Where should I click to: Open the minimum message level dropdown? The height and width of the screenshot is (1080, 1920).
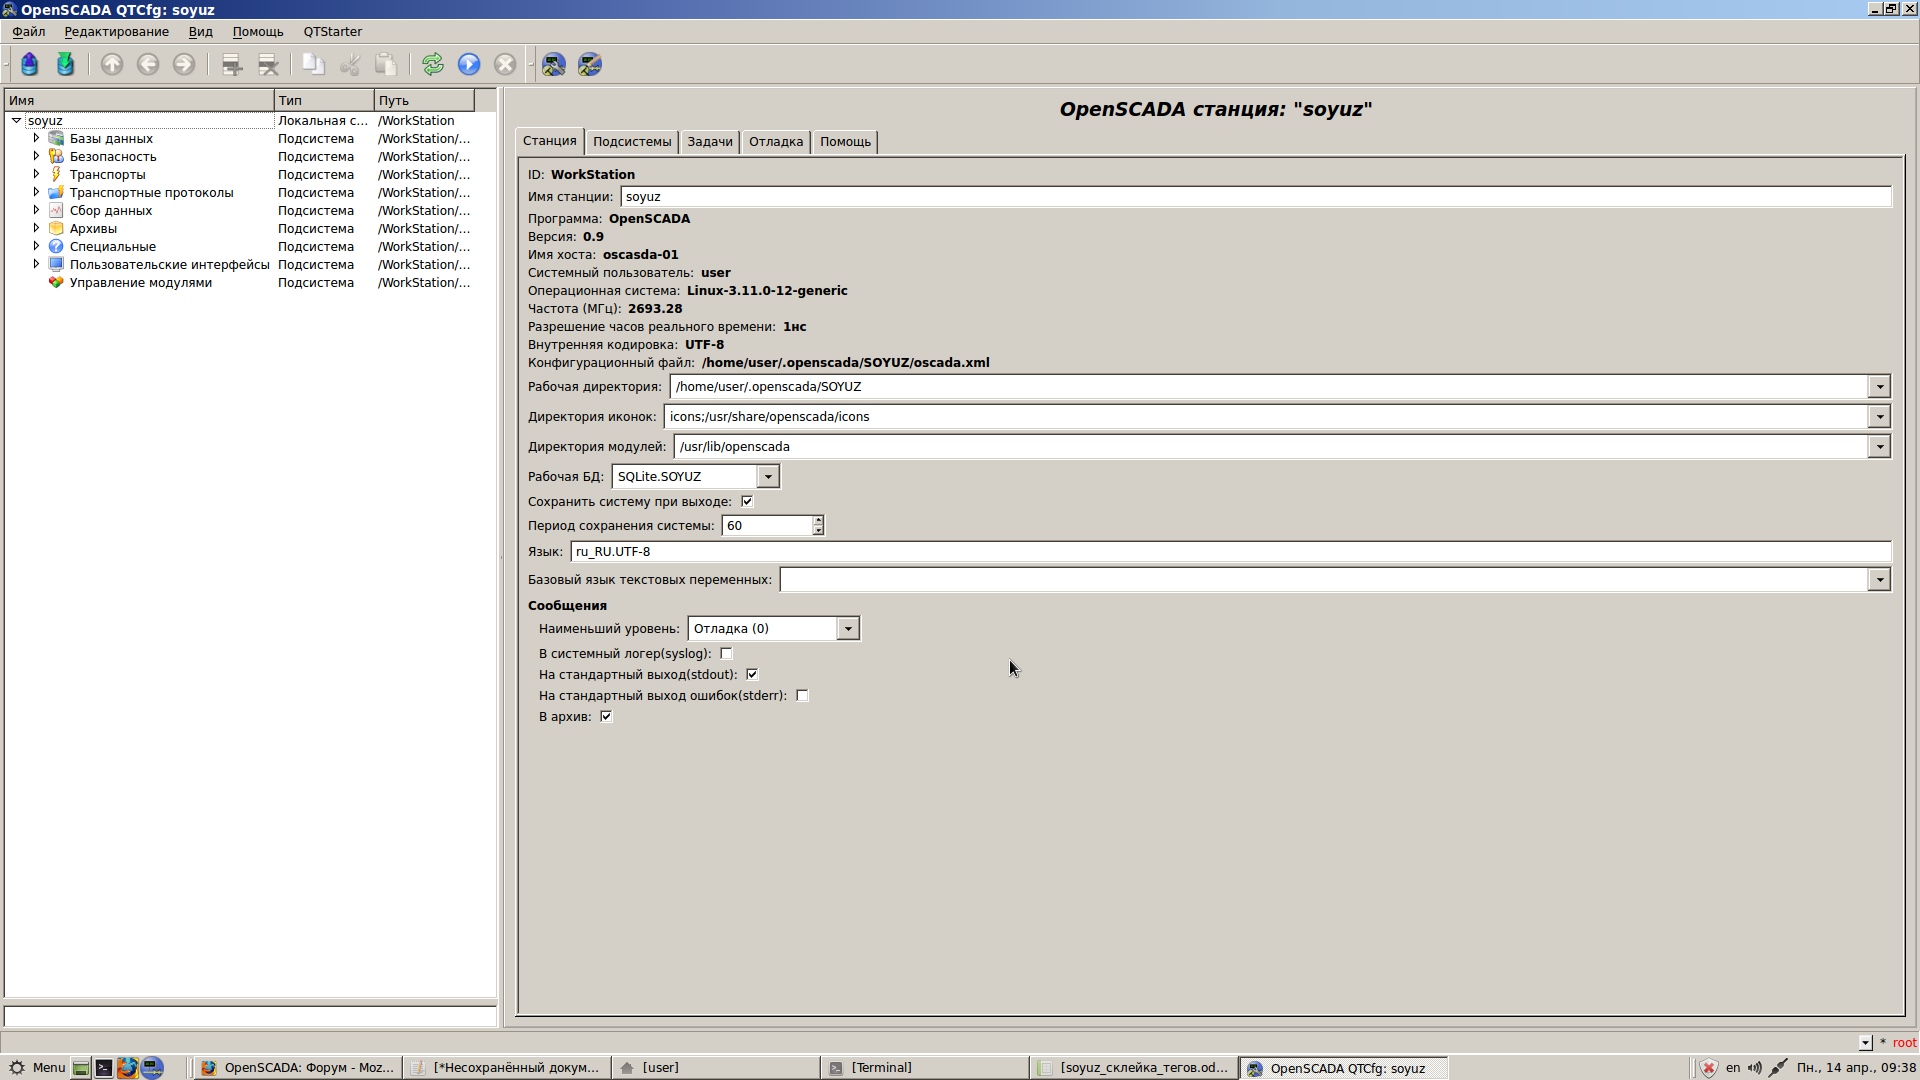click(848, 629)
